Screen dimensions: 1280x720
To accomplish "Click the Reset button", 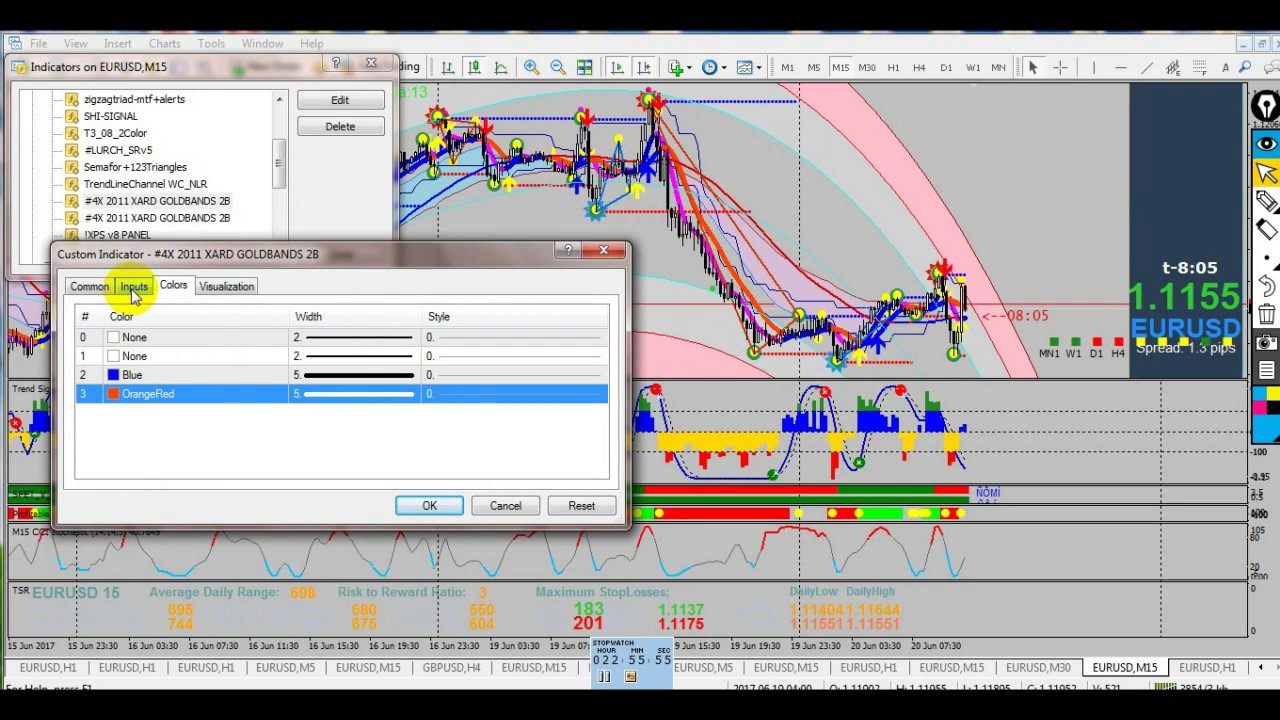I will (581, 506).
